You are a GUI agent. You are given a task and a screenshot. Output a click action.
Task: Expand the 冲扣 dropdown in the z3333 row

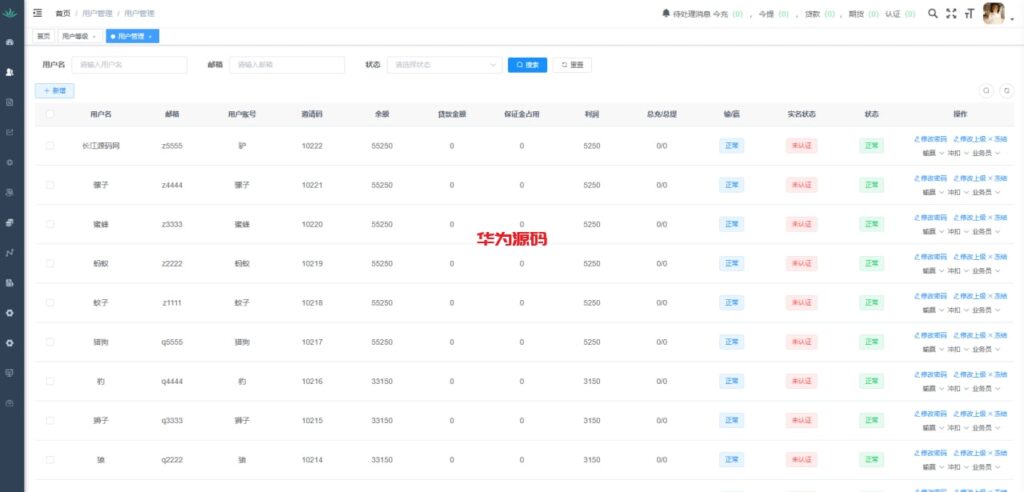(958, 231)
